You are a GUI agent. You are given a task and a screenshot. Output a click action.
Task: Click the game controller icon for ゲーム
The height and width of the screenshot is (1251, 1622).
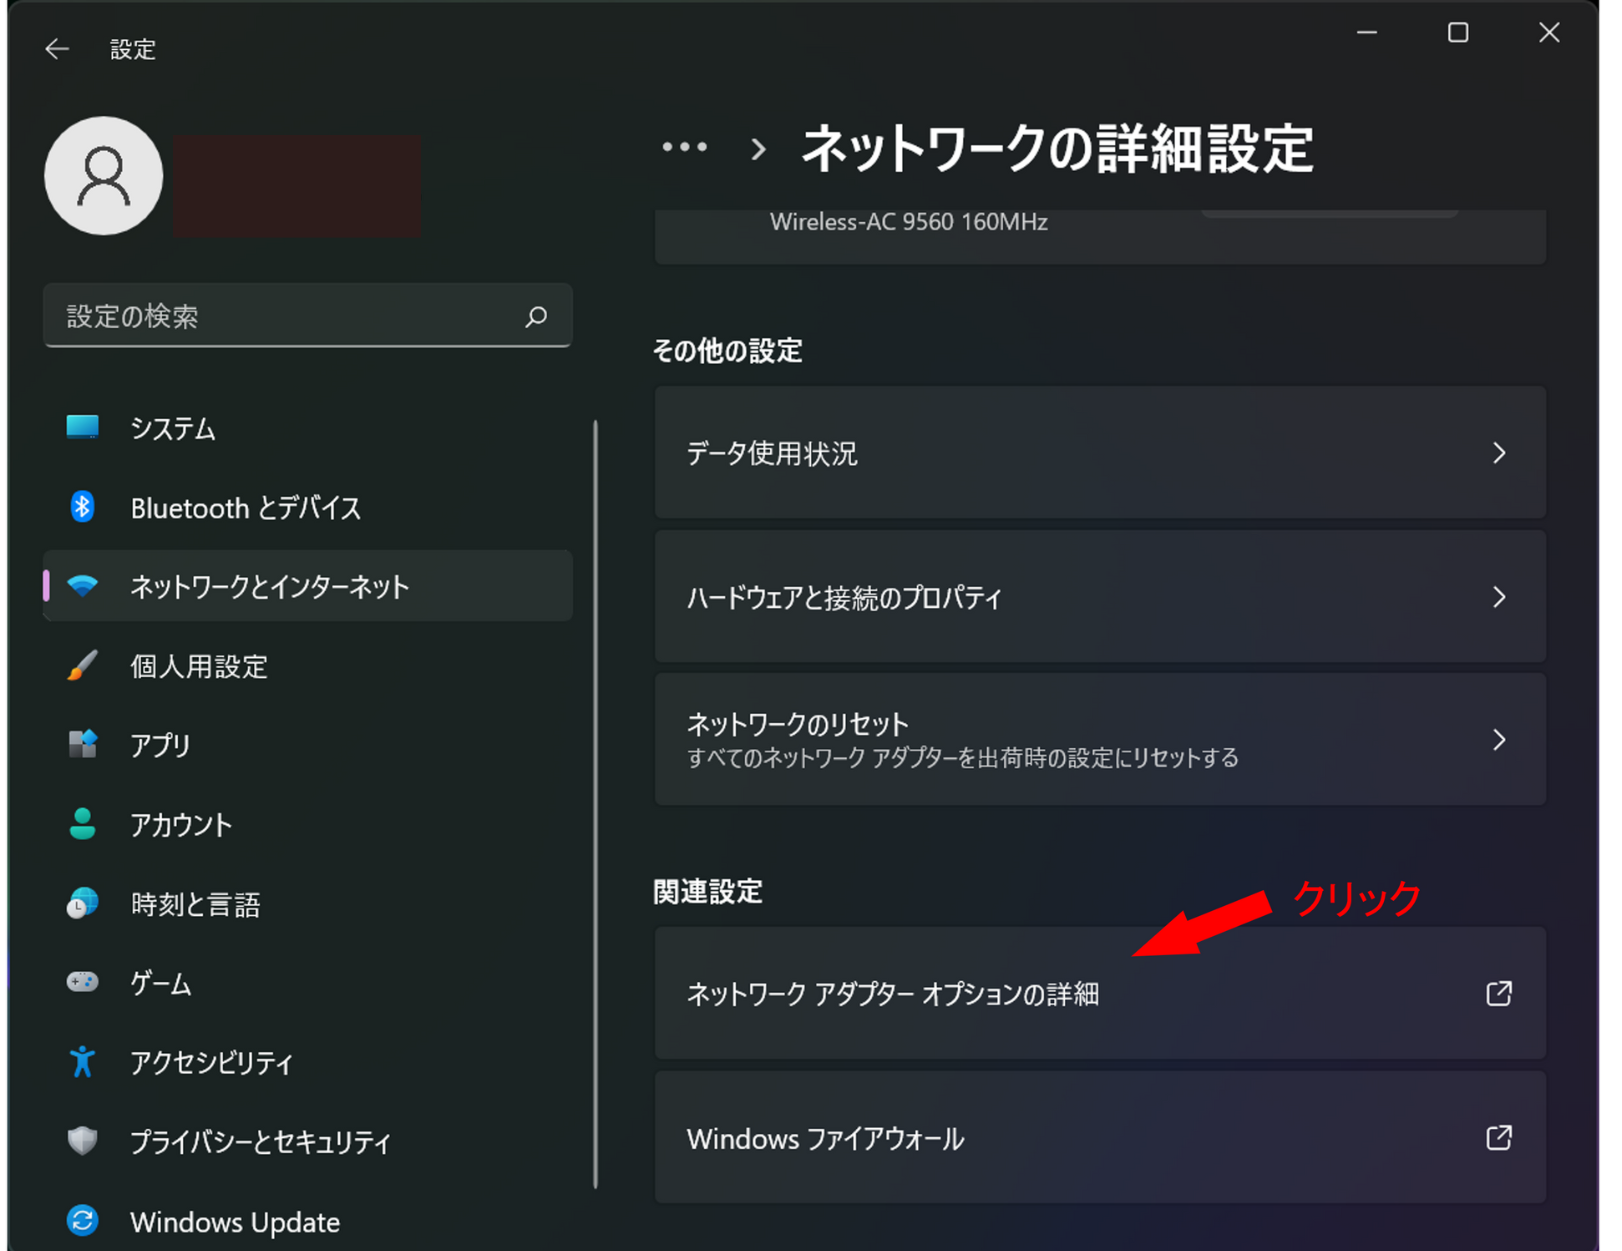click(82, 983)
